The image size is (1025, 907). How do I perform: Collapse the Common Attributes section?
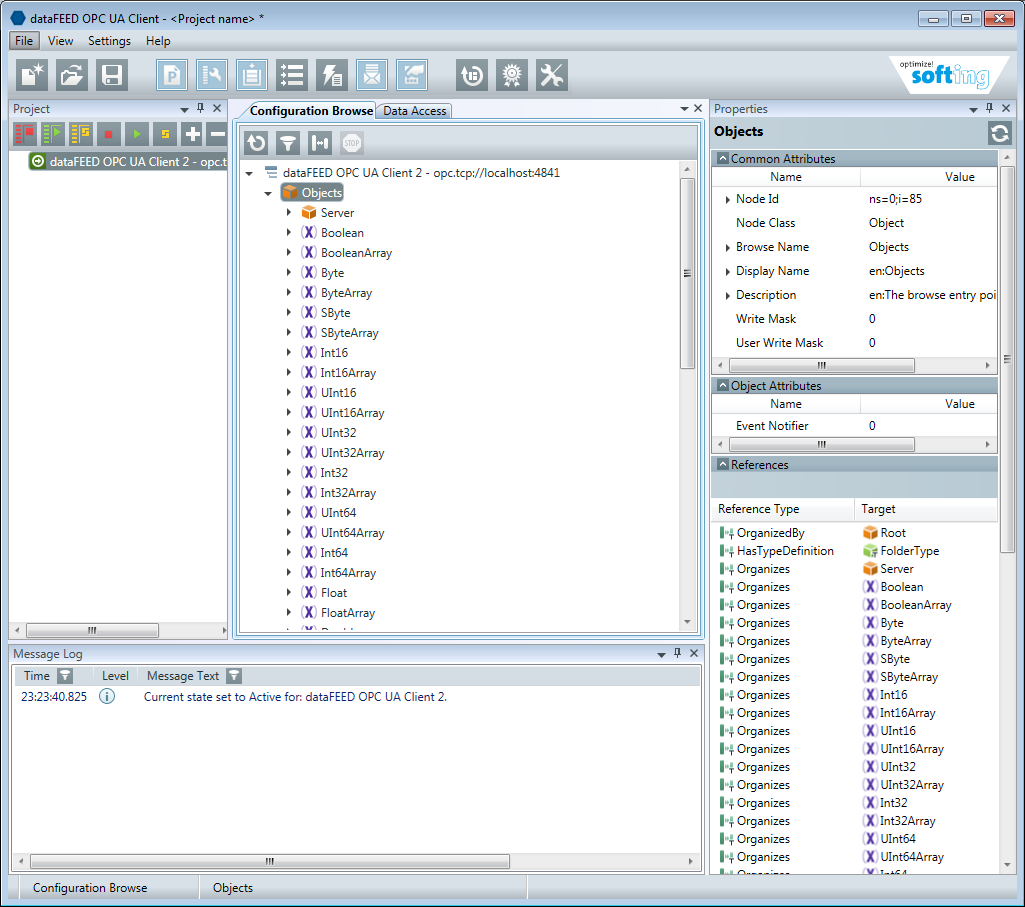(722, 158)
